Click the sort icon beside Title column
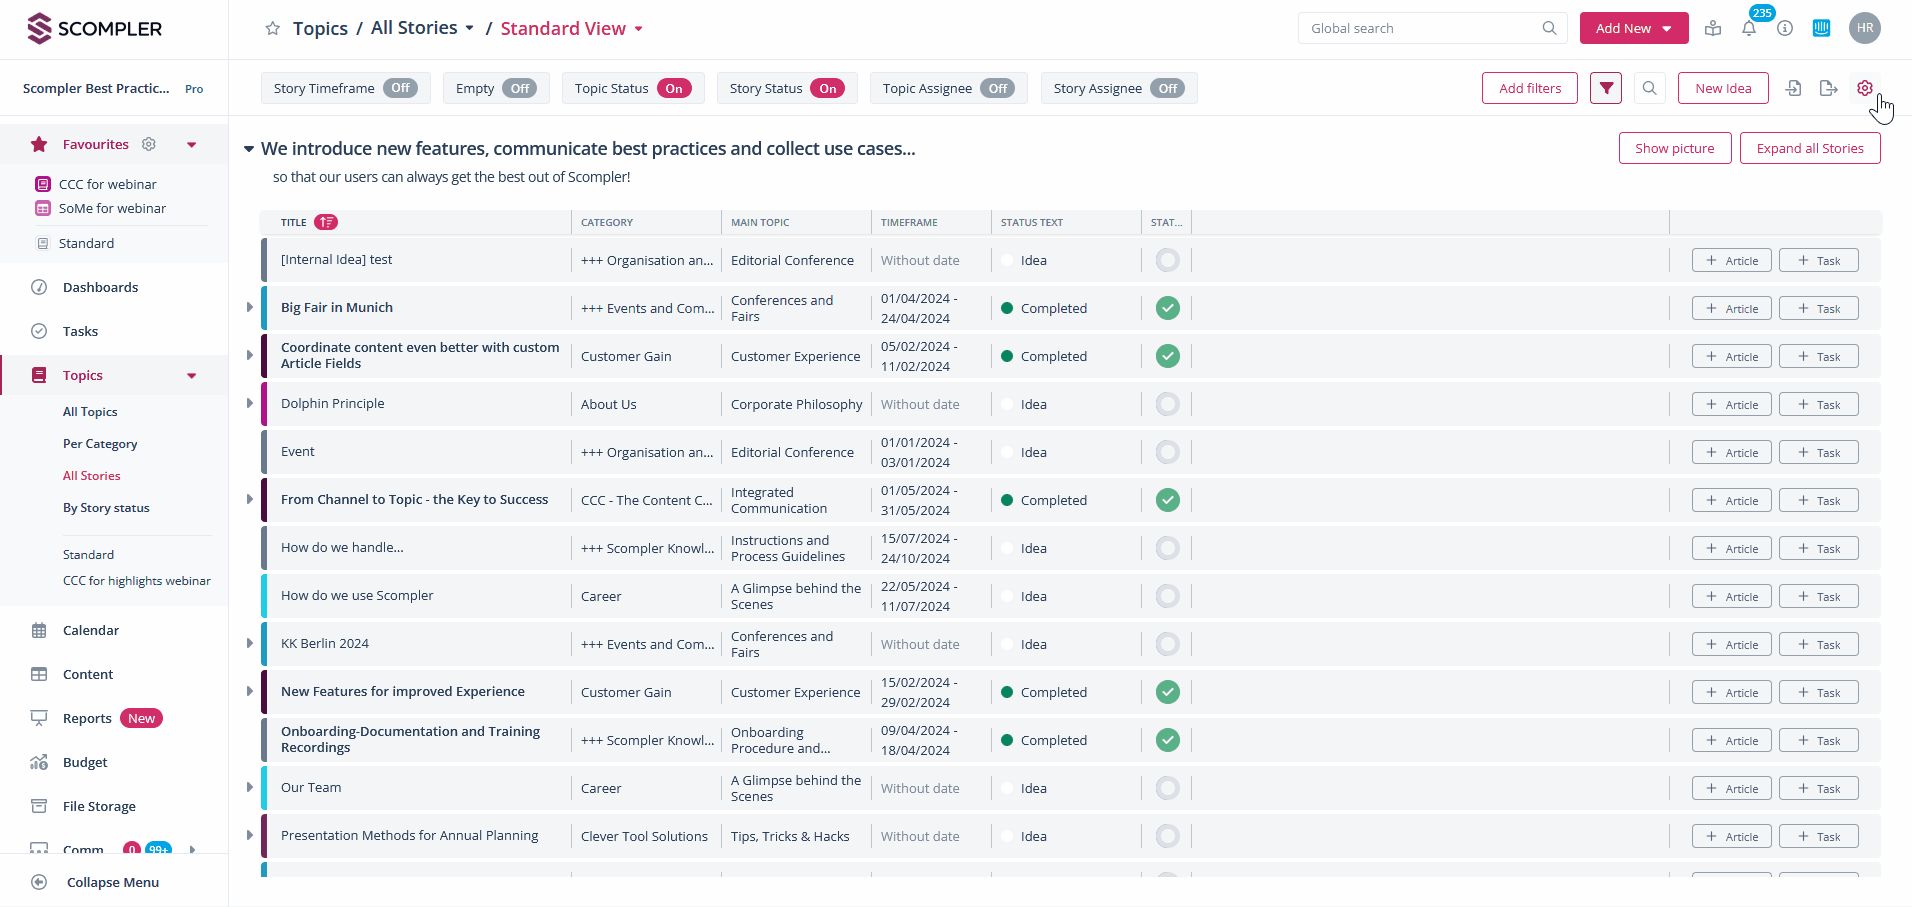Viewport: 1912px width, 907px height. 326,222
